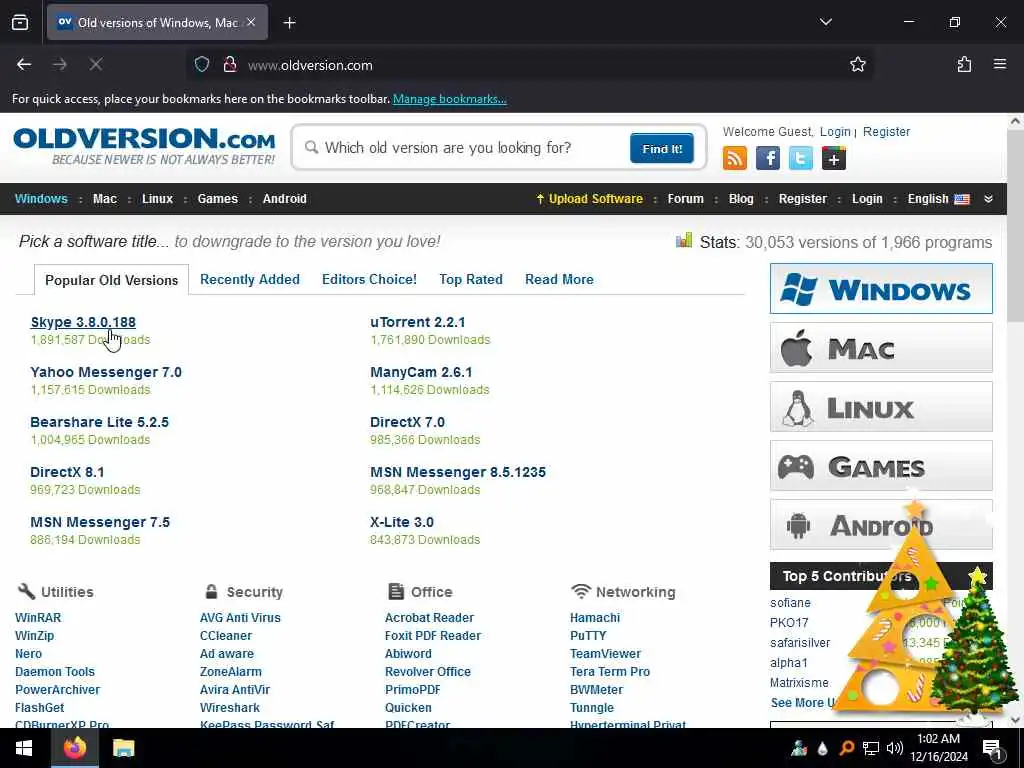Screen dimensions: 1024x768
Task: Open the uTorrent 2.2.1 link
Action: pos(417,322)
